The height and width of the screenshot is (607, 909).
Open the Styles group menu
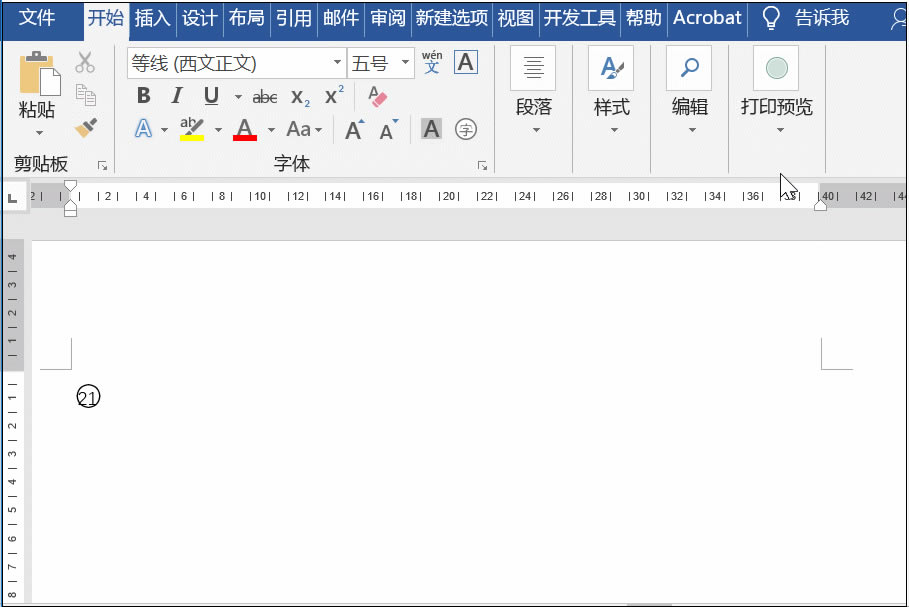pyautogui.click(x=612, y=91)
